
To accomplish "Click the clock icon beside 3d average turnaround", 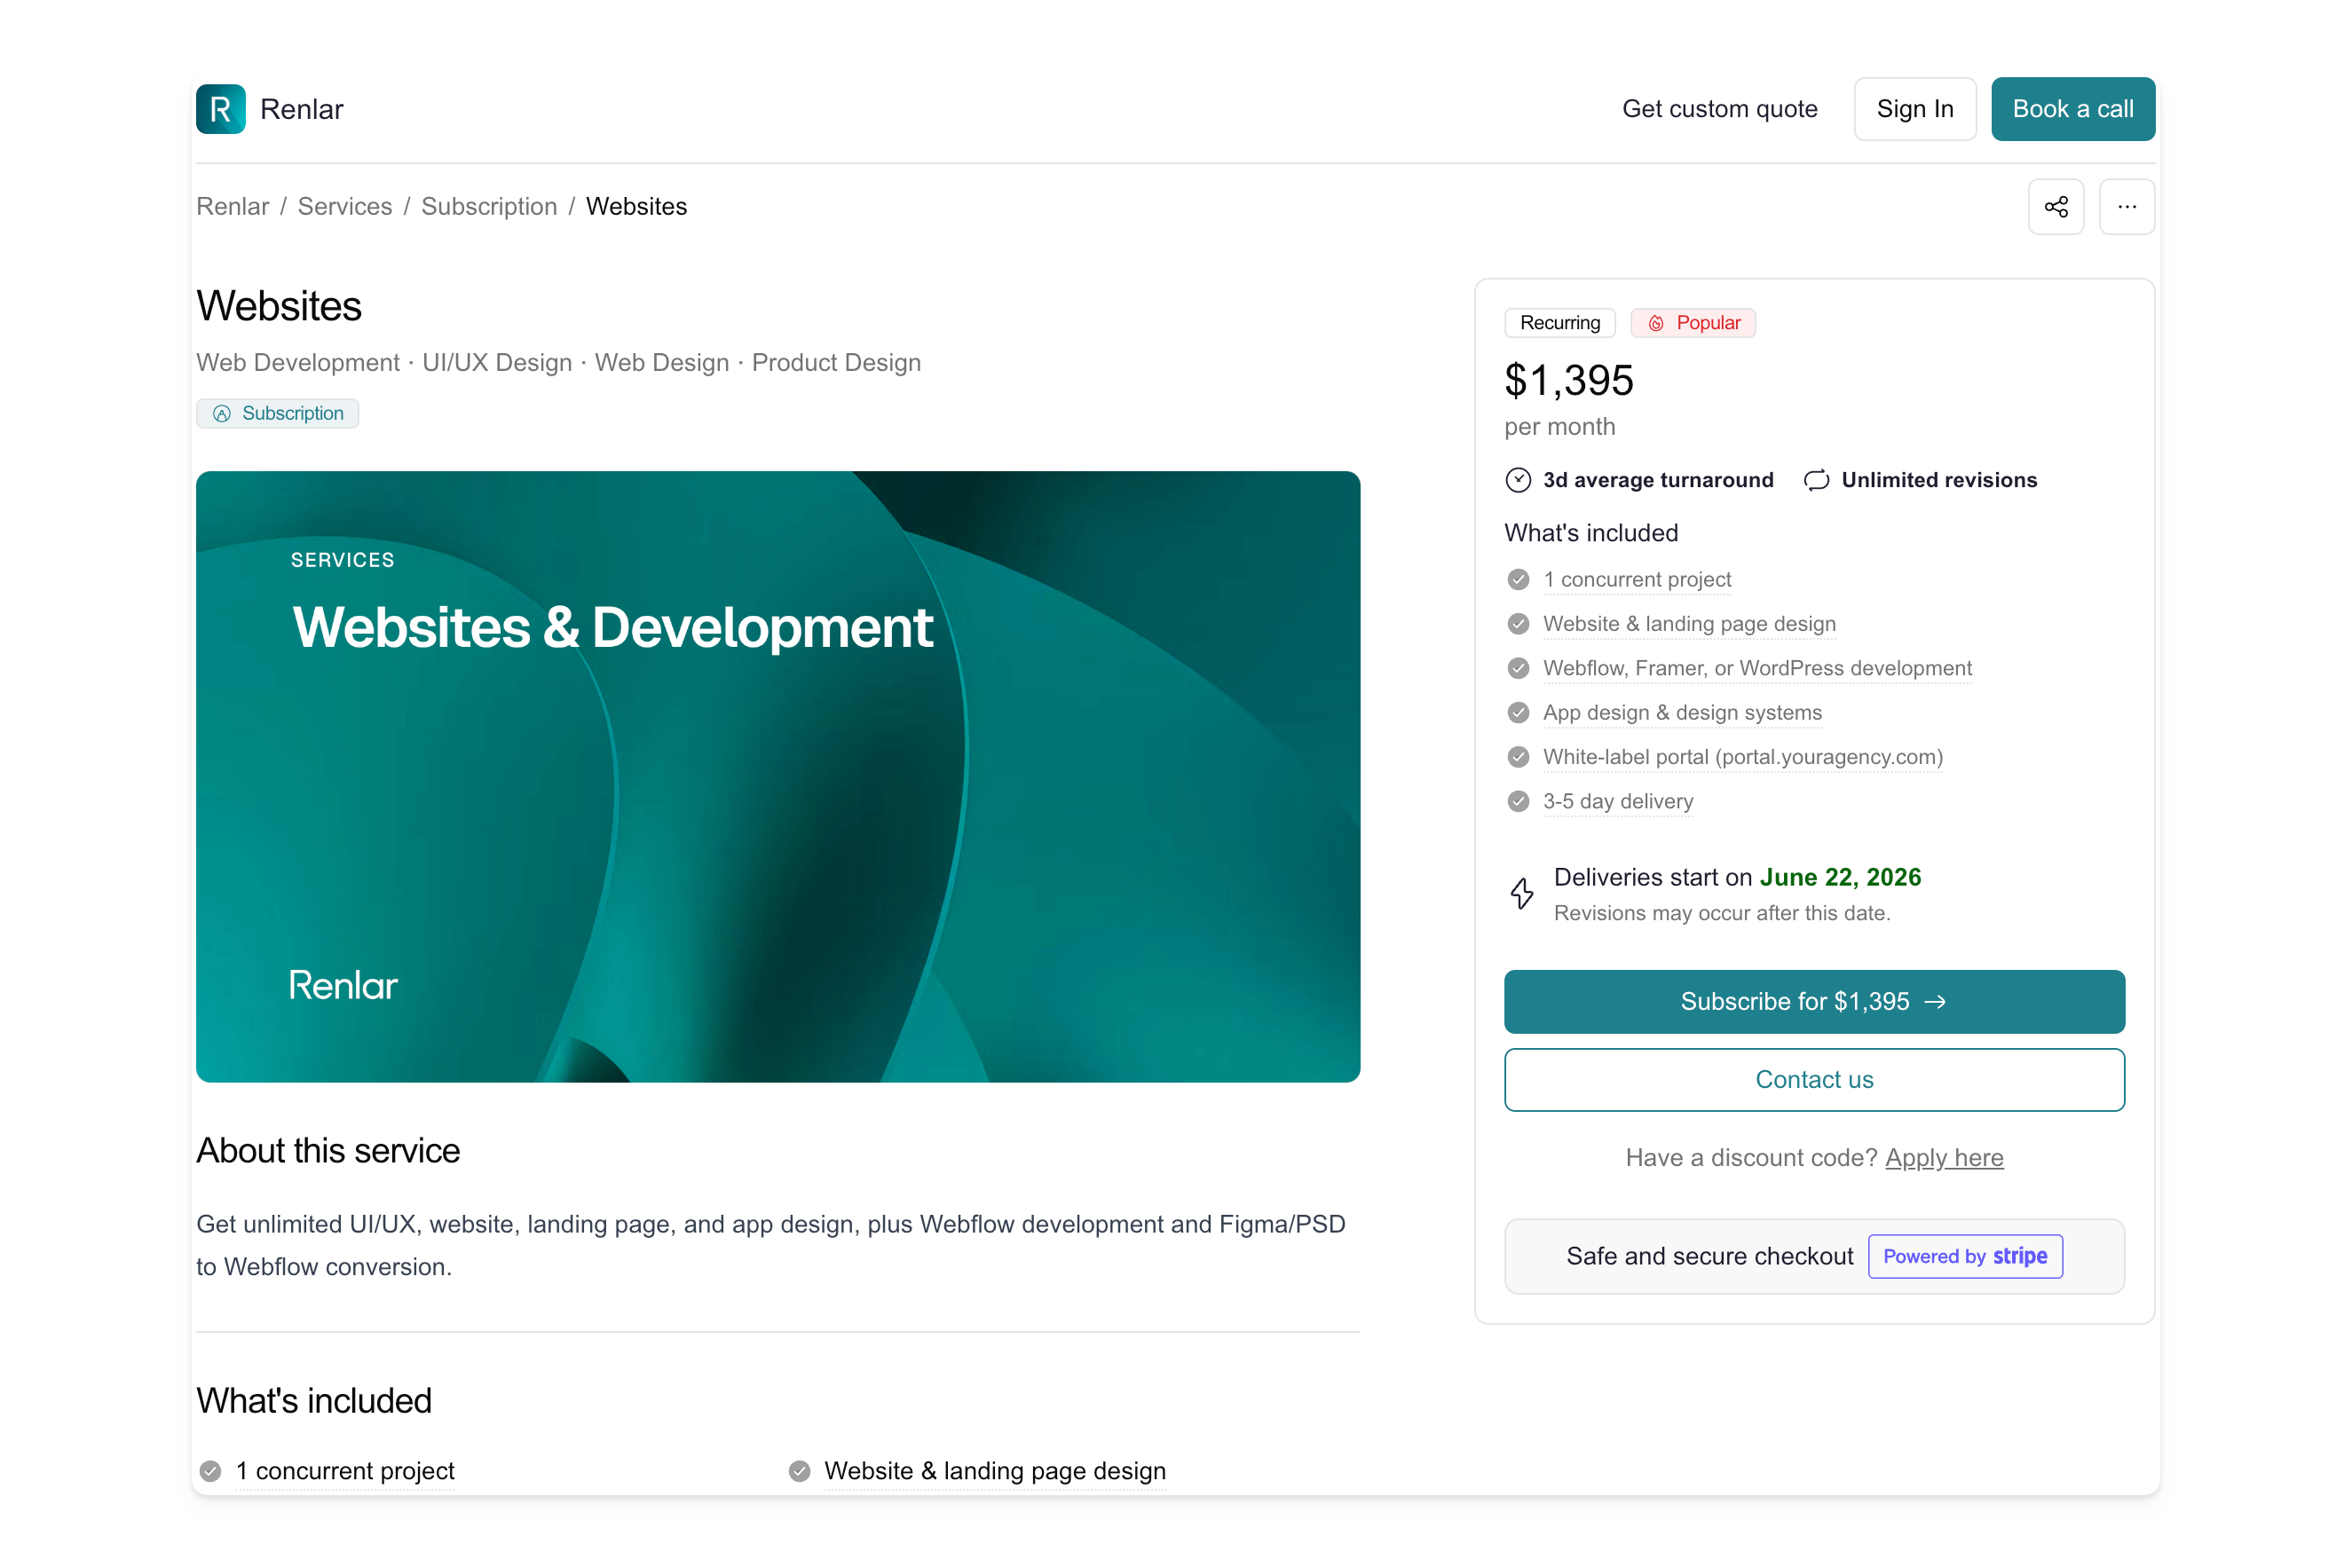I will (x=1518, y=480).
